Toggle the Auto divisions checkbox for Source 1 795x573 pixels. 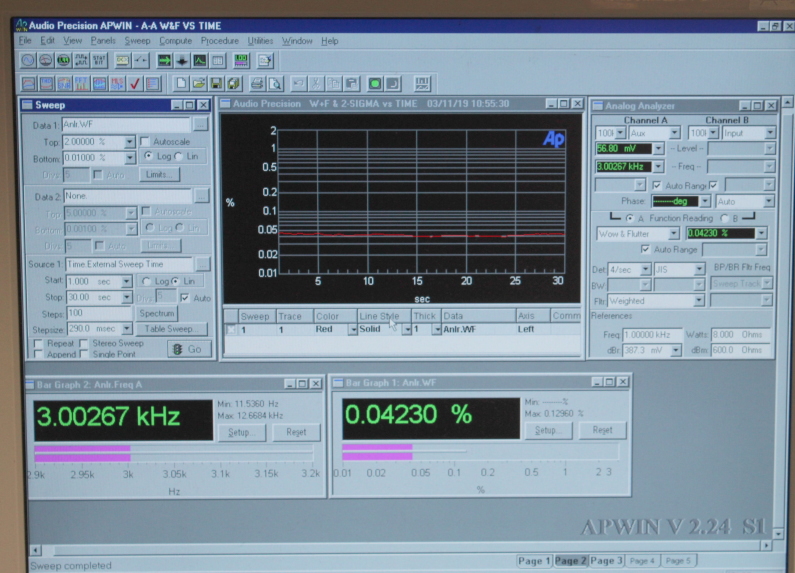[x=185, y=298]
